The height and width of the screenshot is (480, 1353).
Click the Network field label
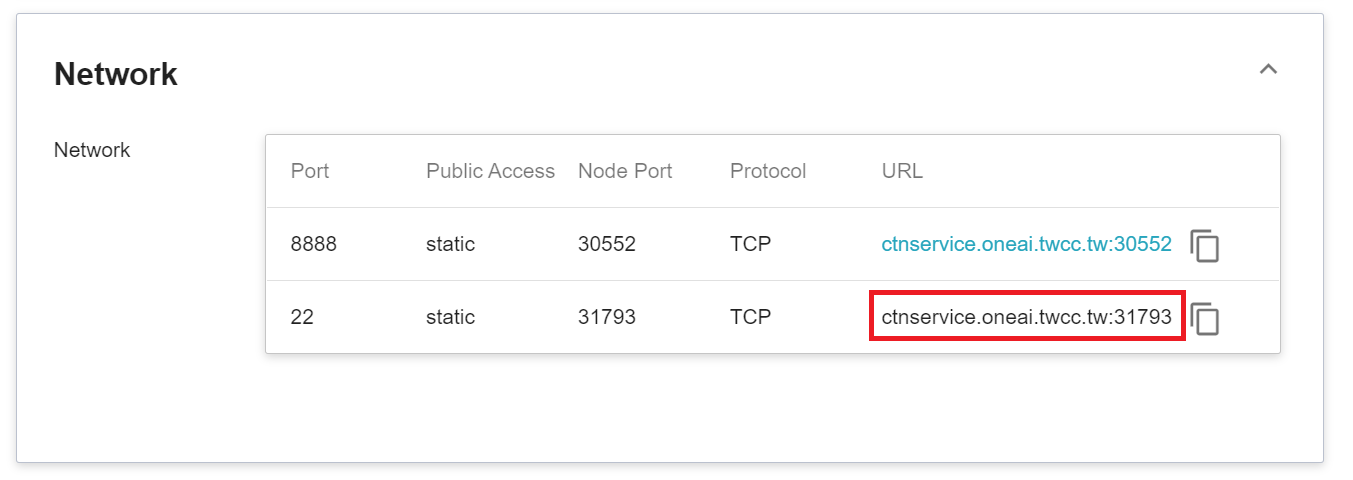pyautogui.click(x=92, y=150)
